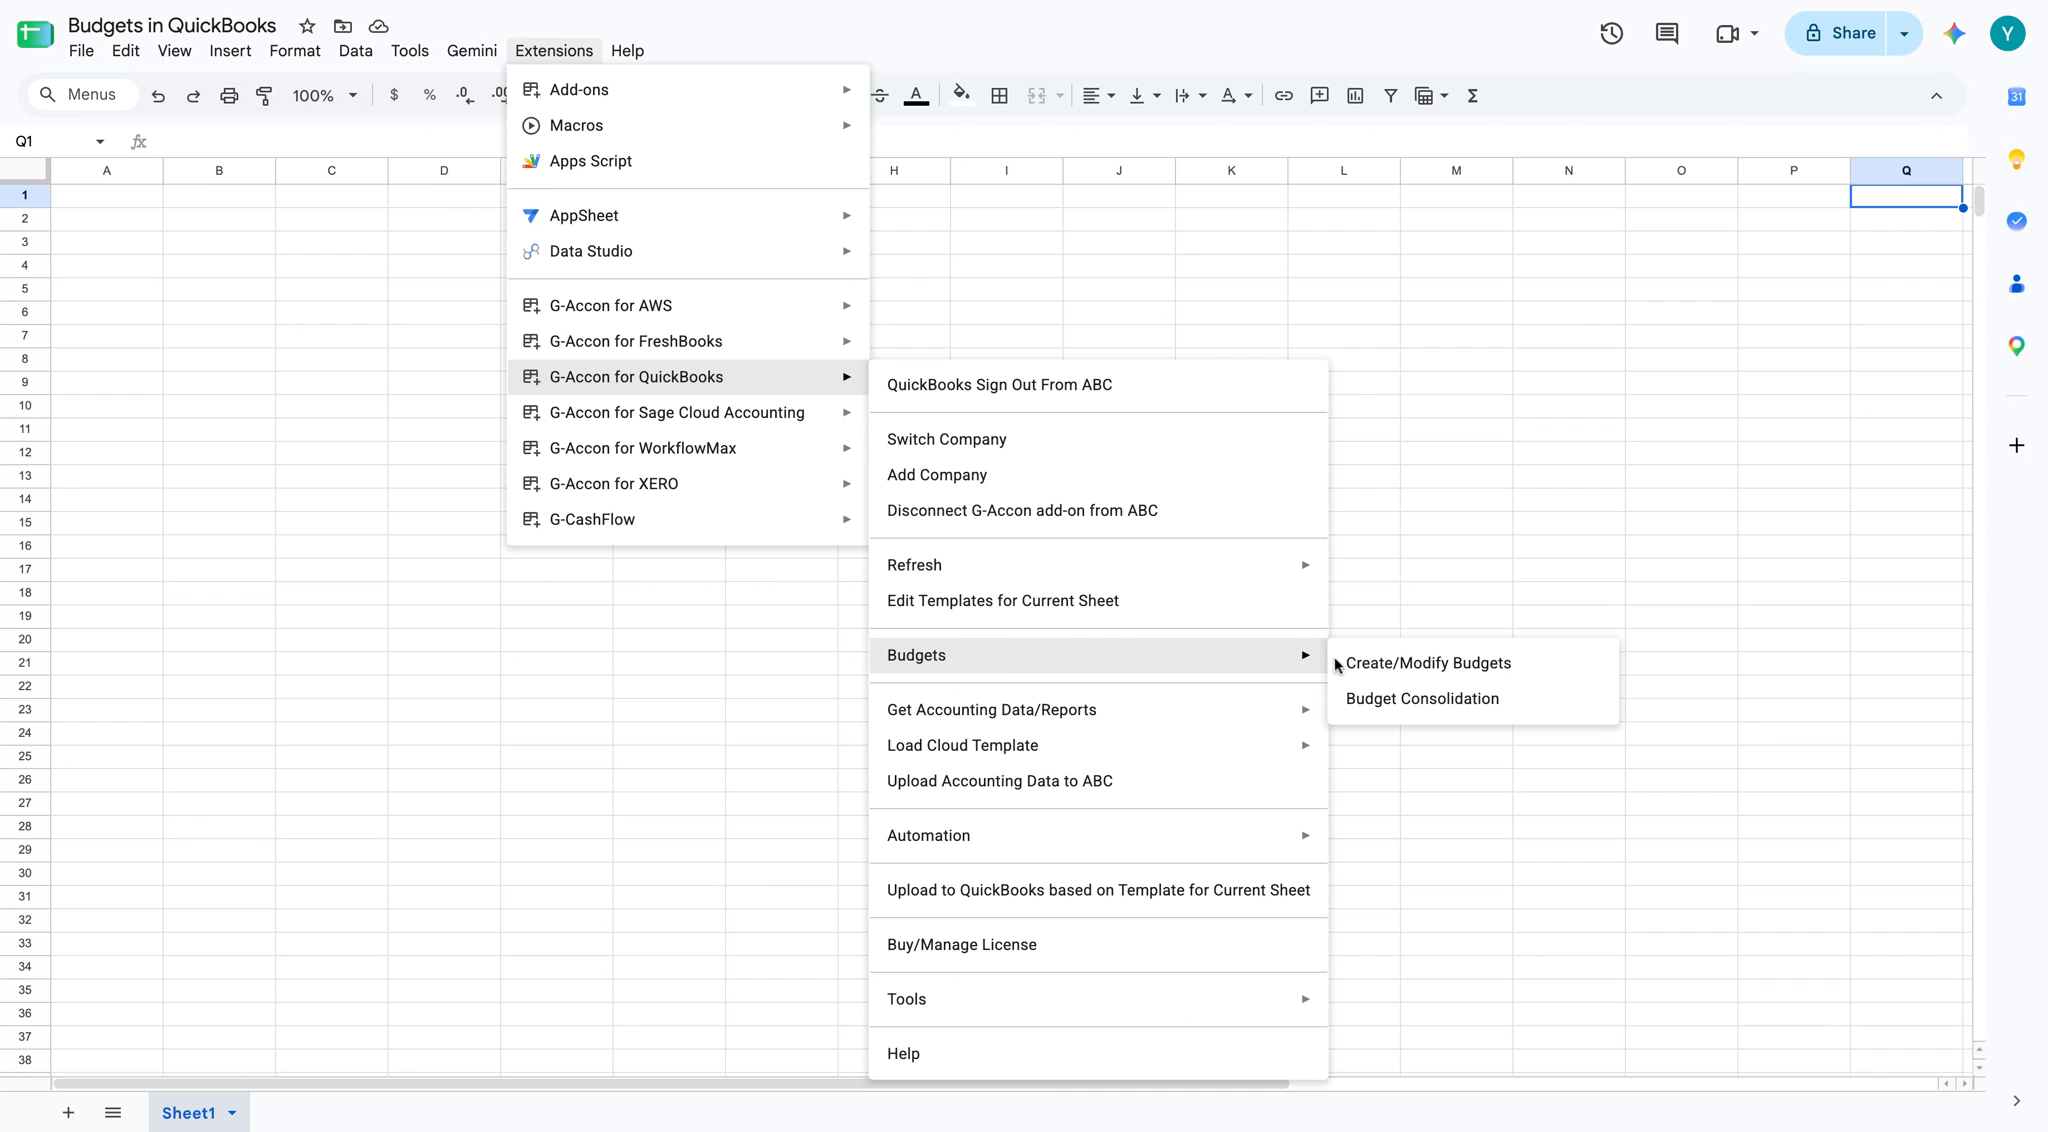Insert a link from the toolbar
Viewport: 2048px width, 1132px height.
1283,96
